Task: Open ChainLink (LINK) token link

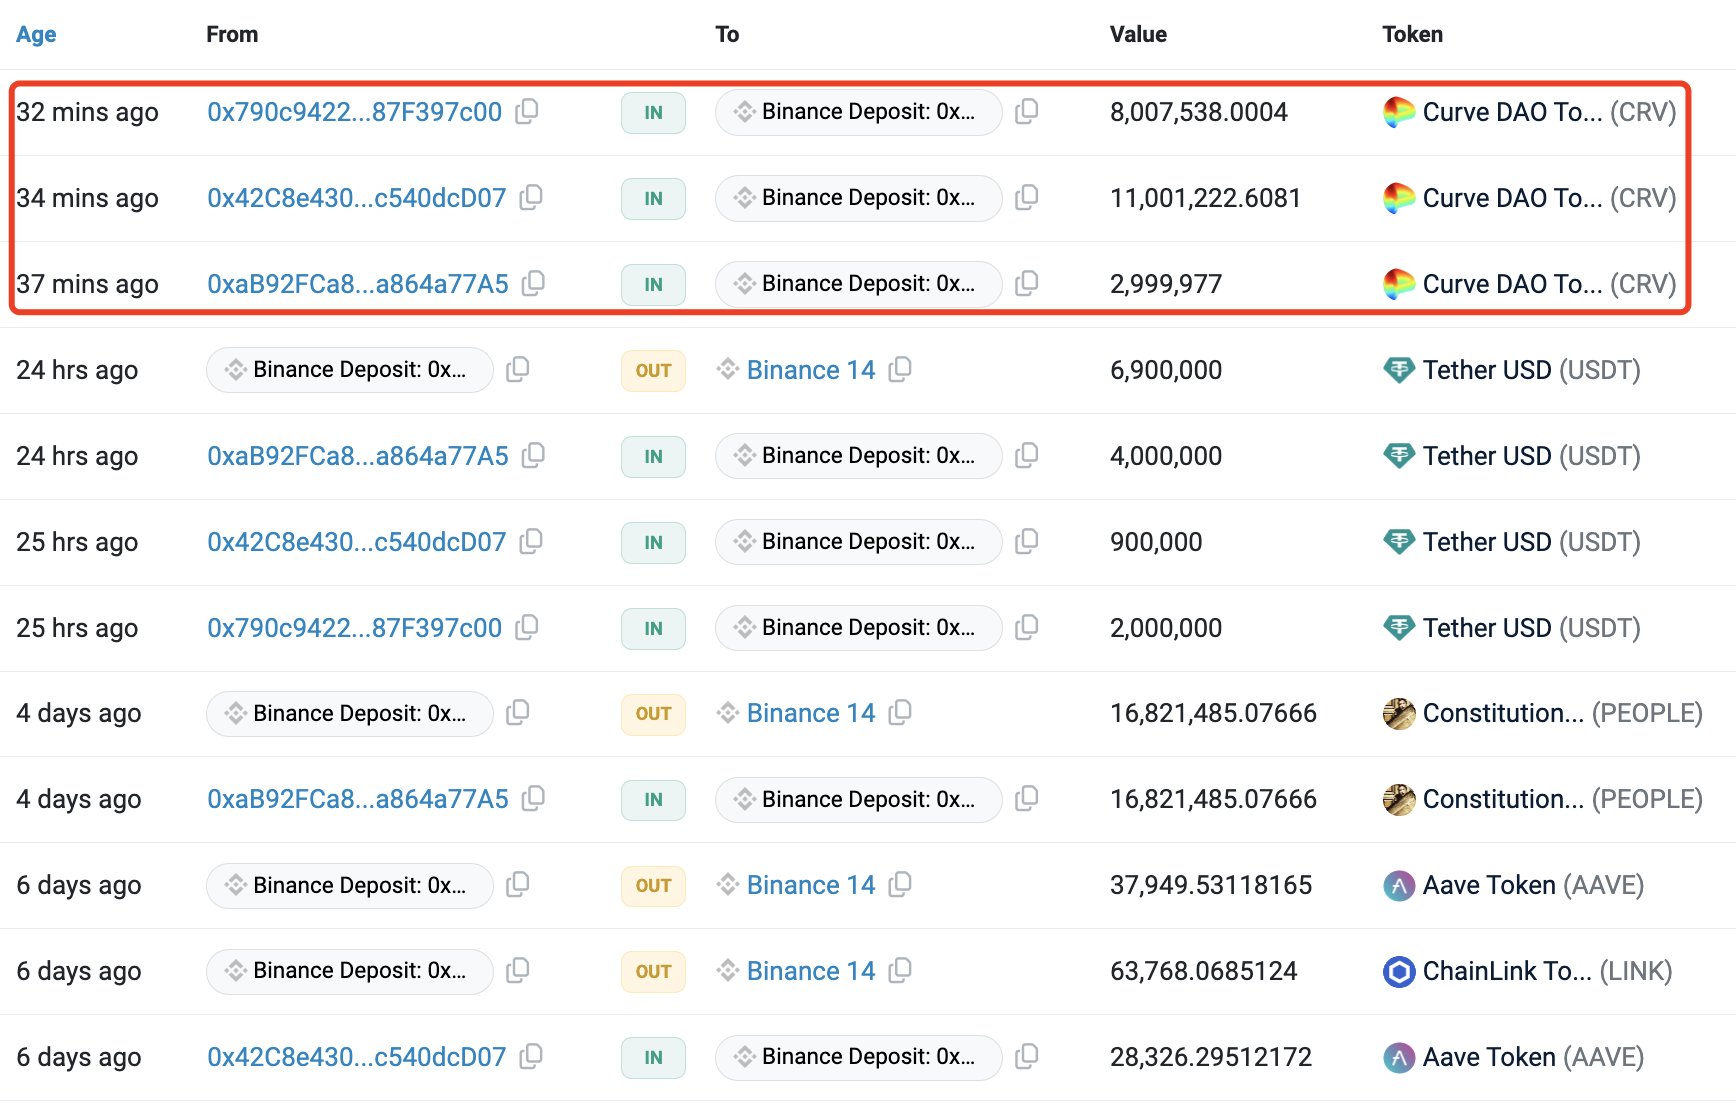Action: pyautogui.click(x=1528, y=971)
